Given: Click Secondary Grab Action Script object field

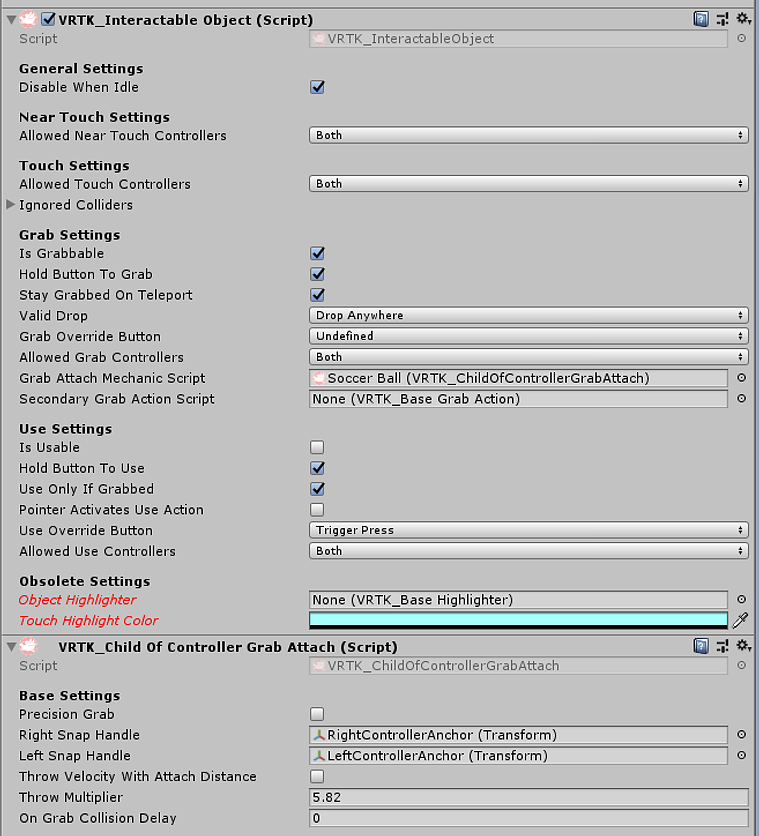Looking at the screenshot, I should pos(518,399).
